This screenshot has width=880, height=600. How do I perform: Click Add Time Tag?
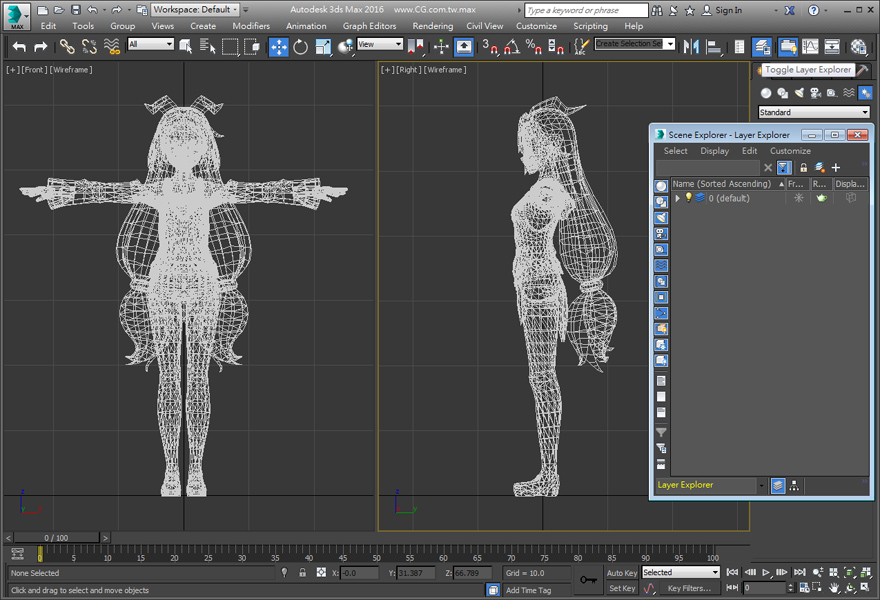pos(528,590)
